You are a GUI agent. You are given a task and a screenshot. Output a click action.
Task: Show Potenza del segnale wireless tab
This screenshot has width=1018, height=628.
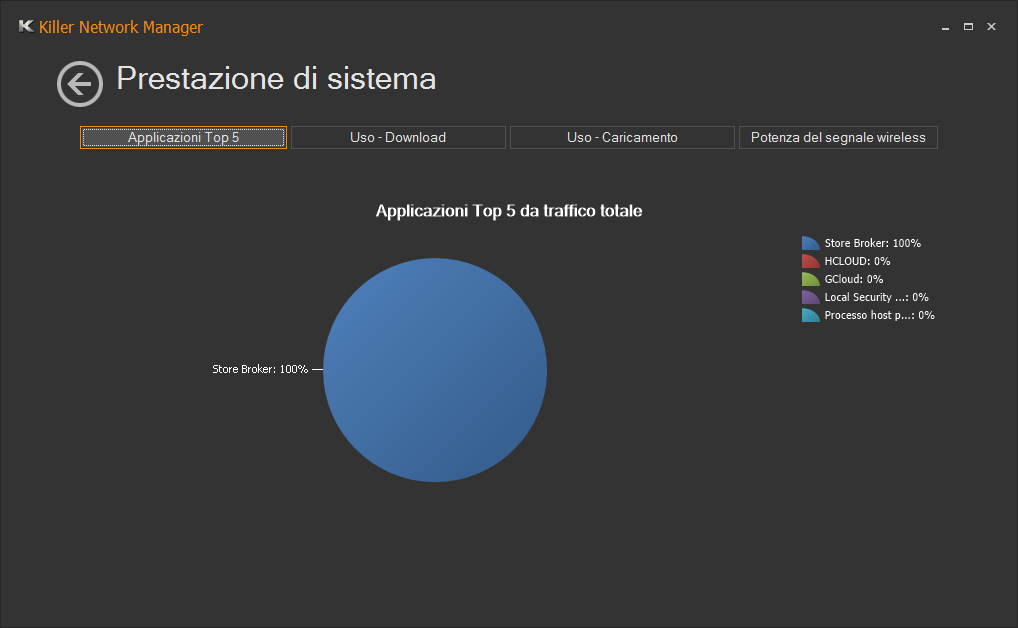(x=838, y=138)
